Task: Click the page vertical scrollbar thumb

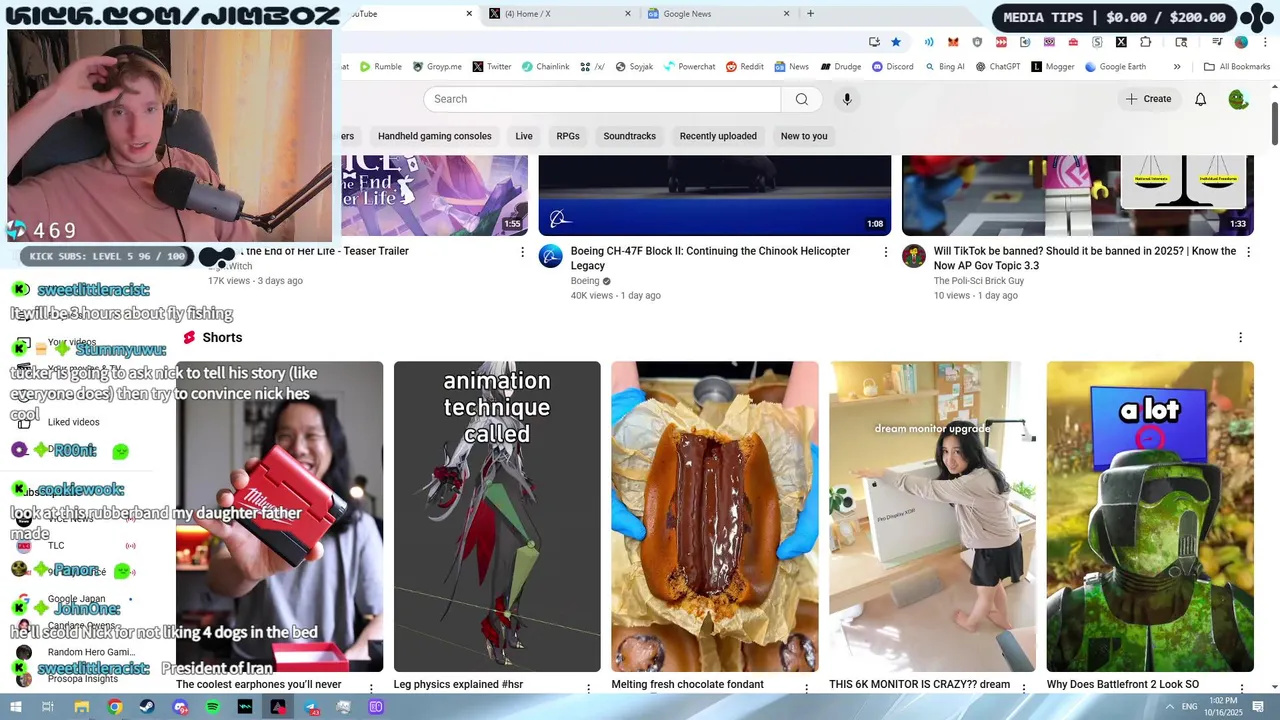Action: click(1274, 122)
